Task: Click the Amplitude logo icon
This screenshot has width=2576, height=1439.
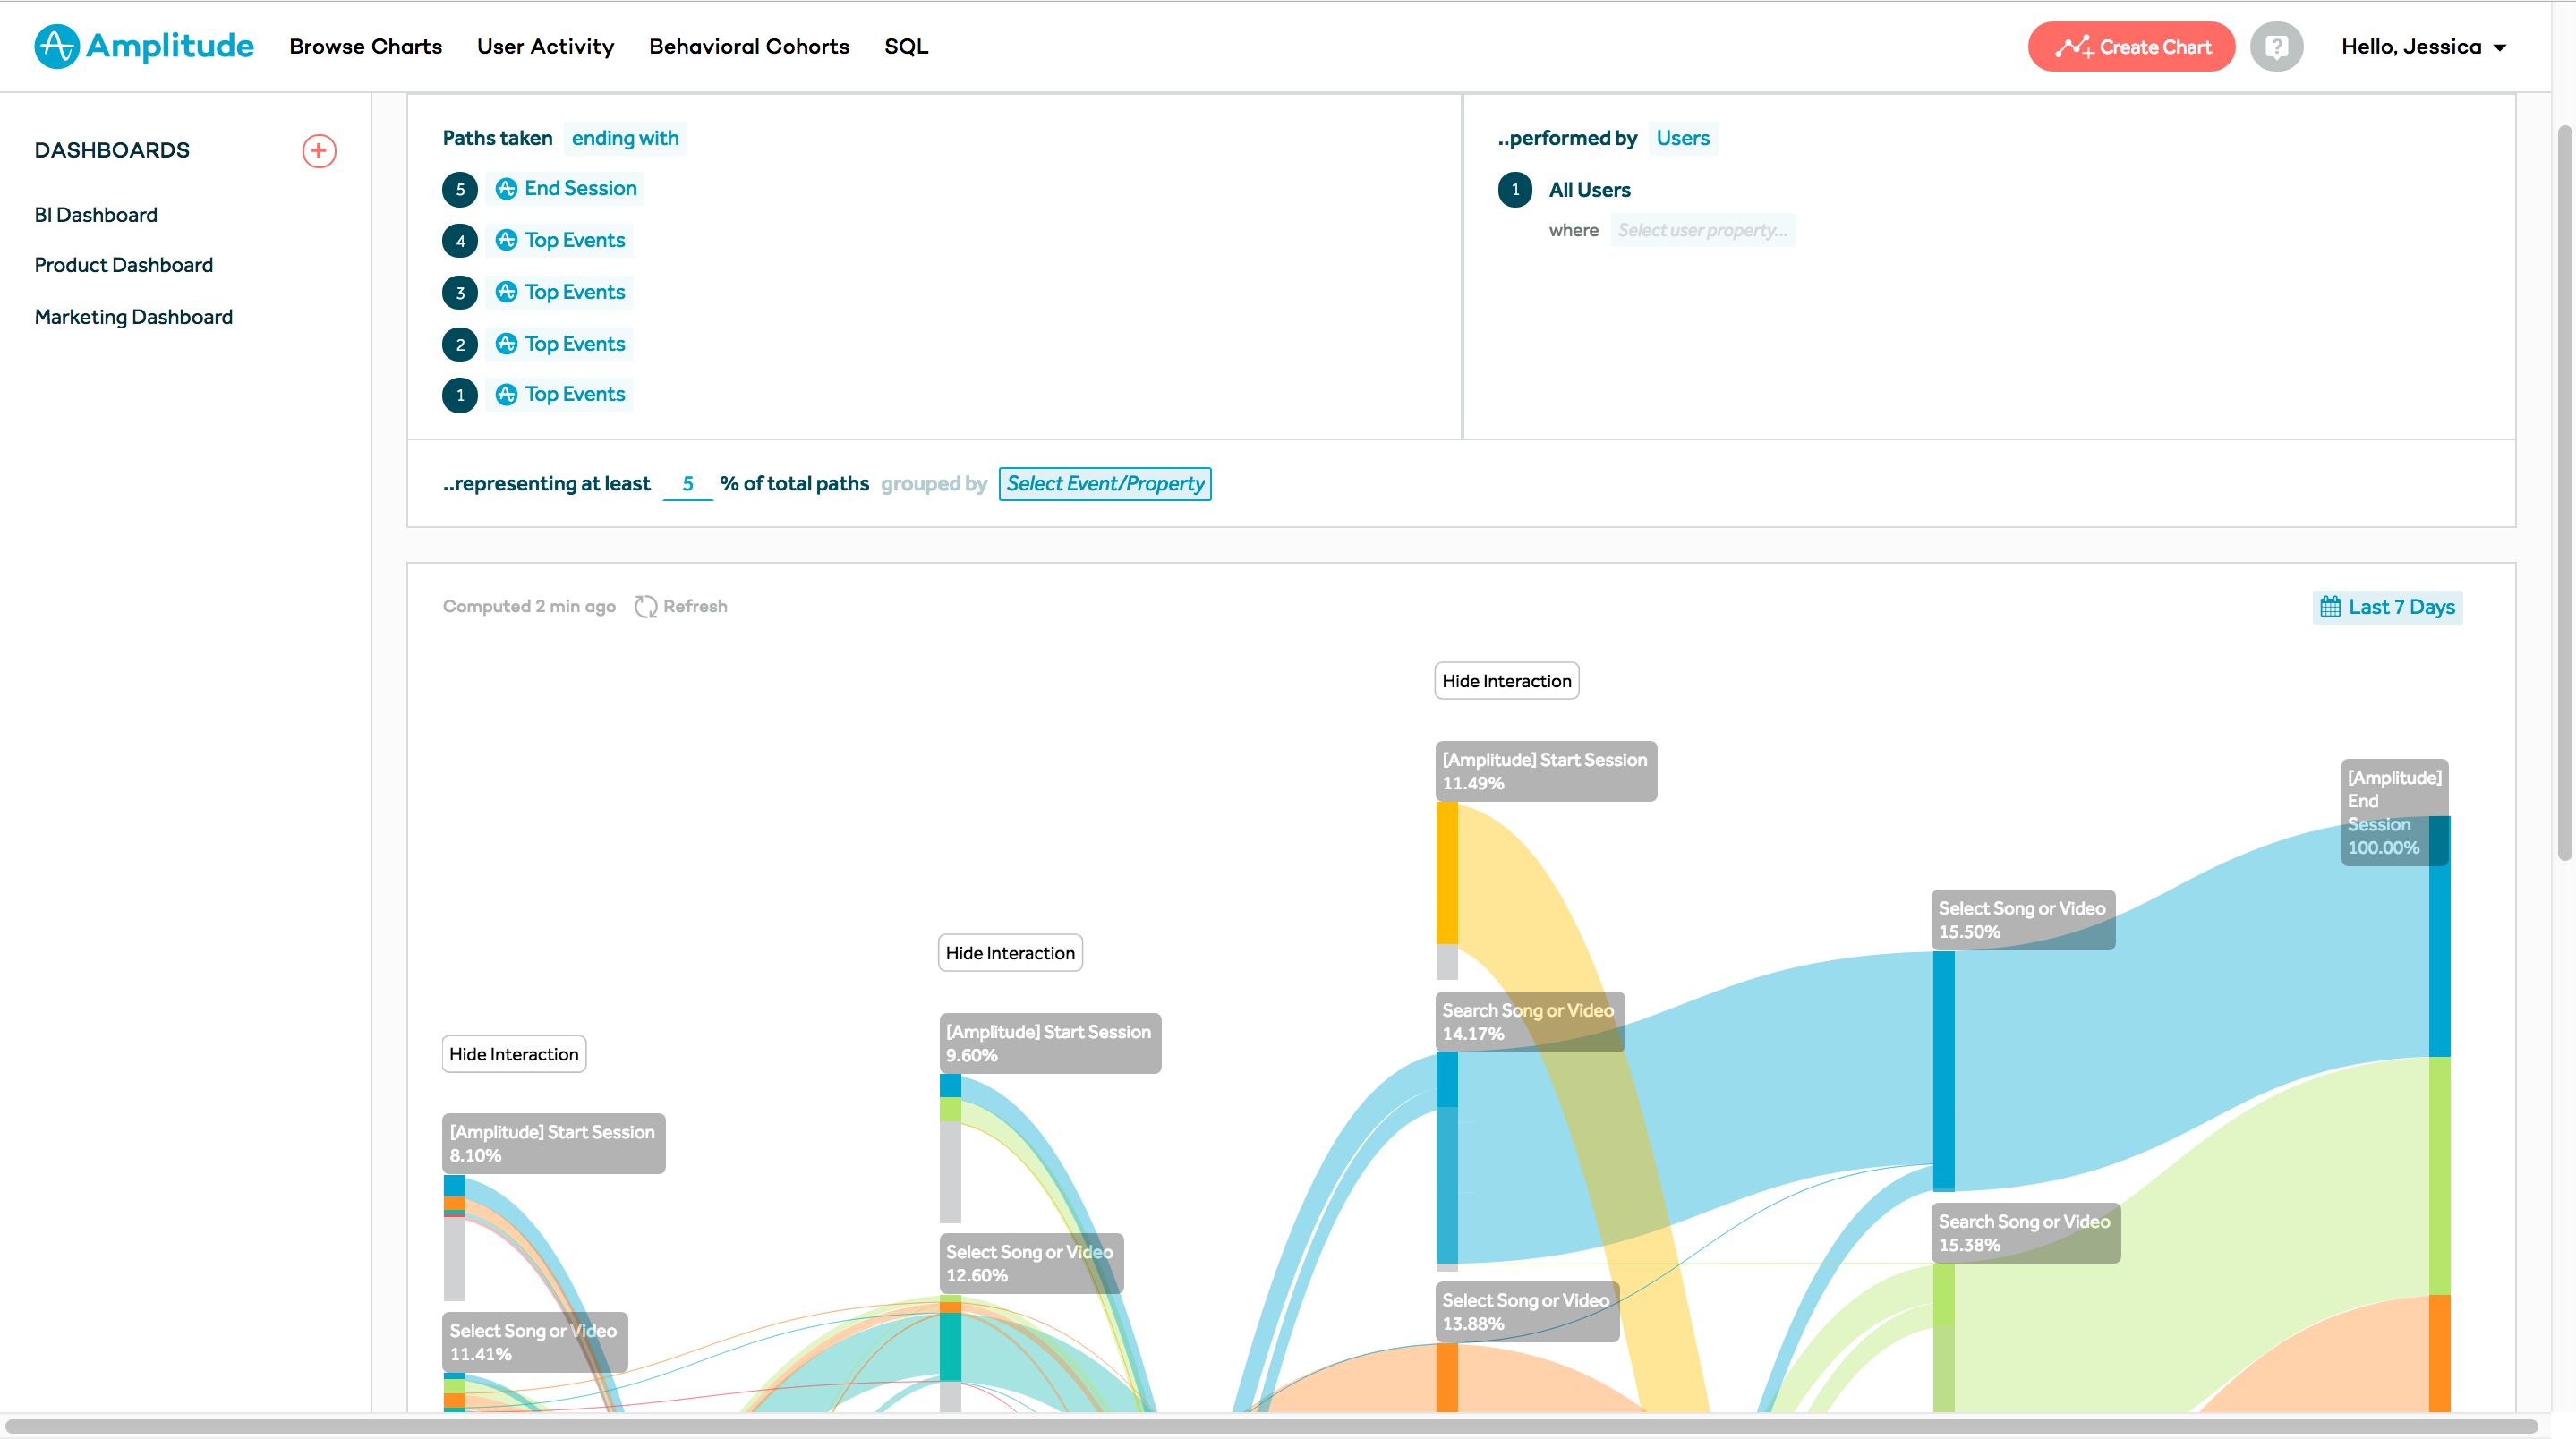Action: [x=56, y=46]
